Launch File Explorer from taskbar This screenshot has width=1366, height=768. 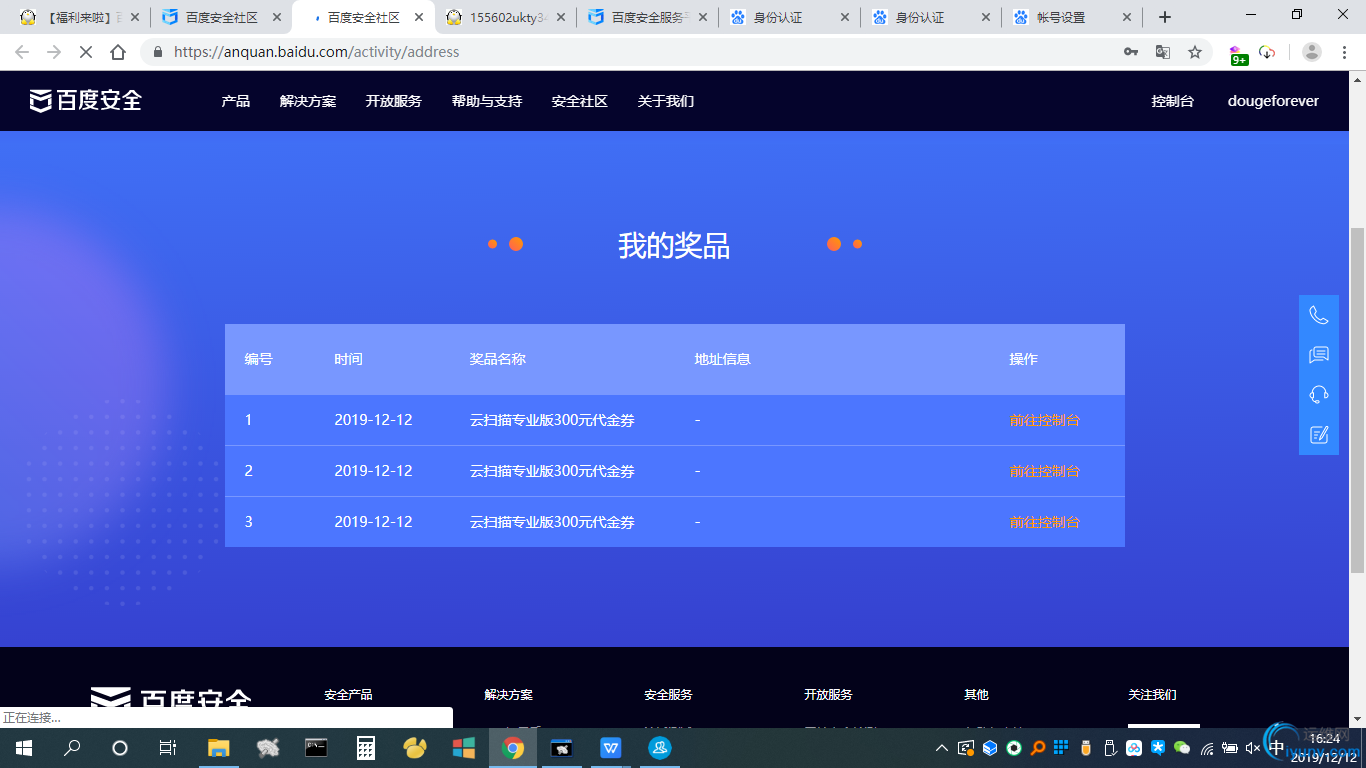(218, 748)
